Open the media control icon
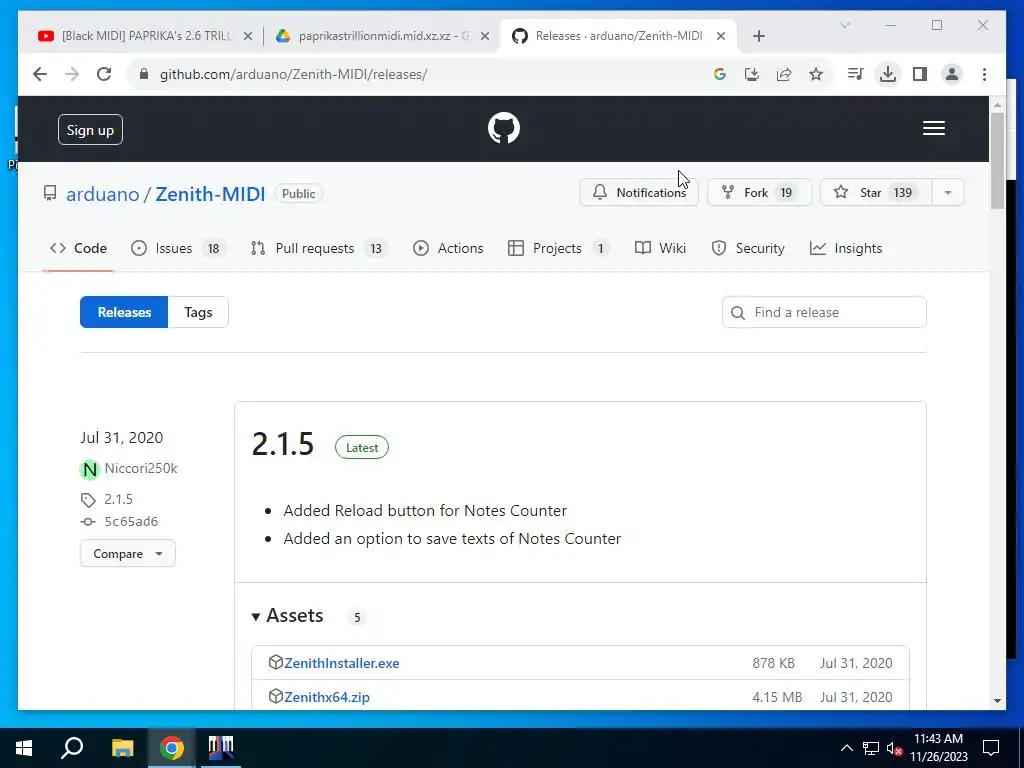This screenshot has width=1024, height=768. click(855, 74)
